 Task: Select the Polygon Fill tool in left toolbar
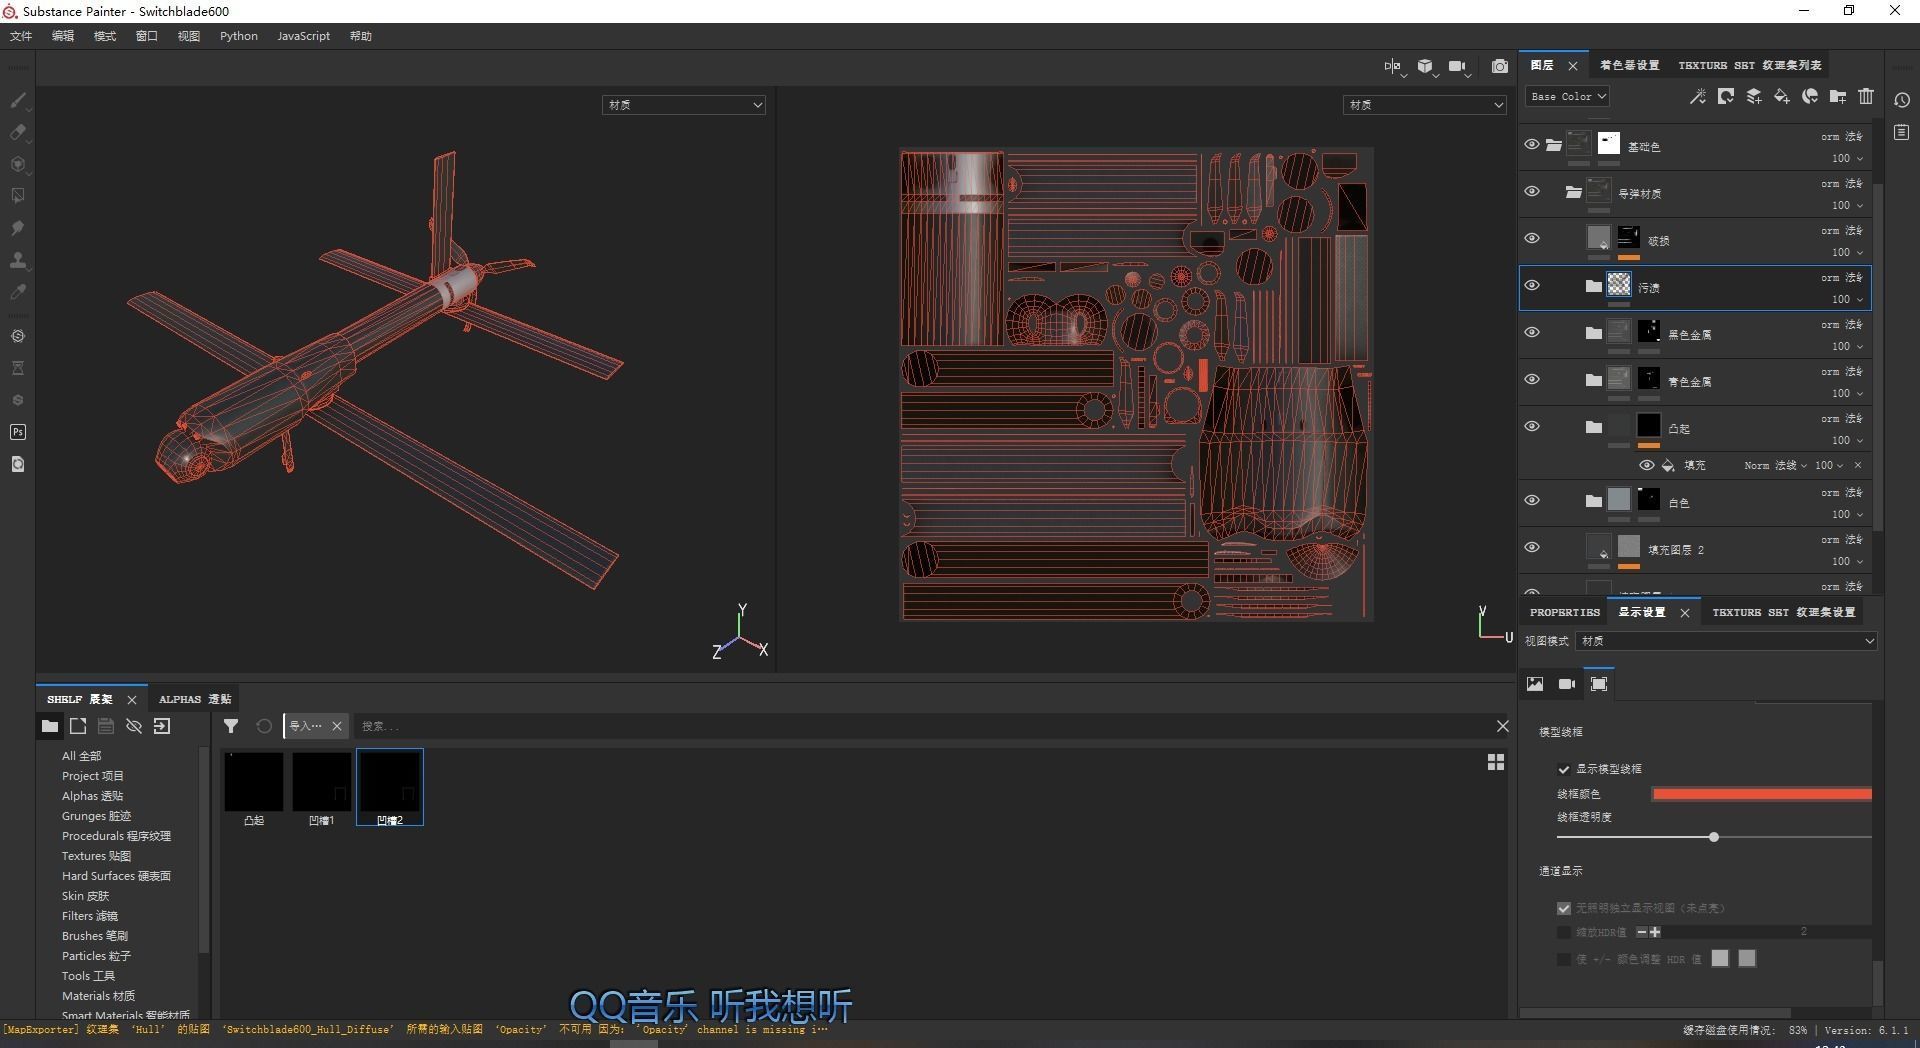[17, 196]
